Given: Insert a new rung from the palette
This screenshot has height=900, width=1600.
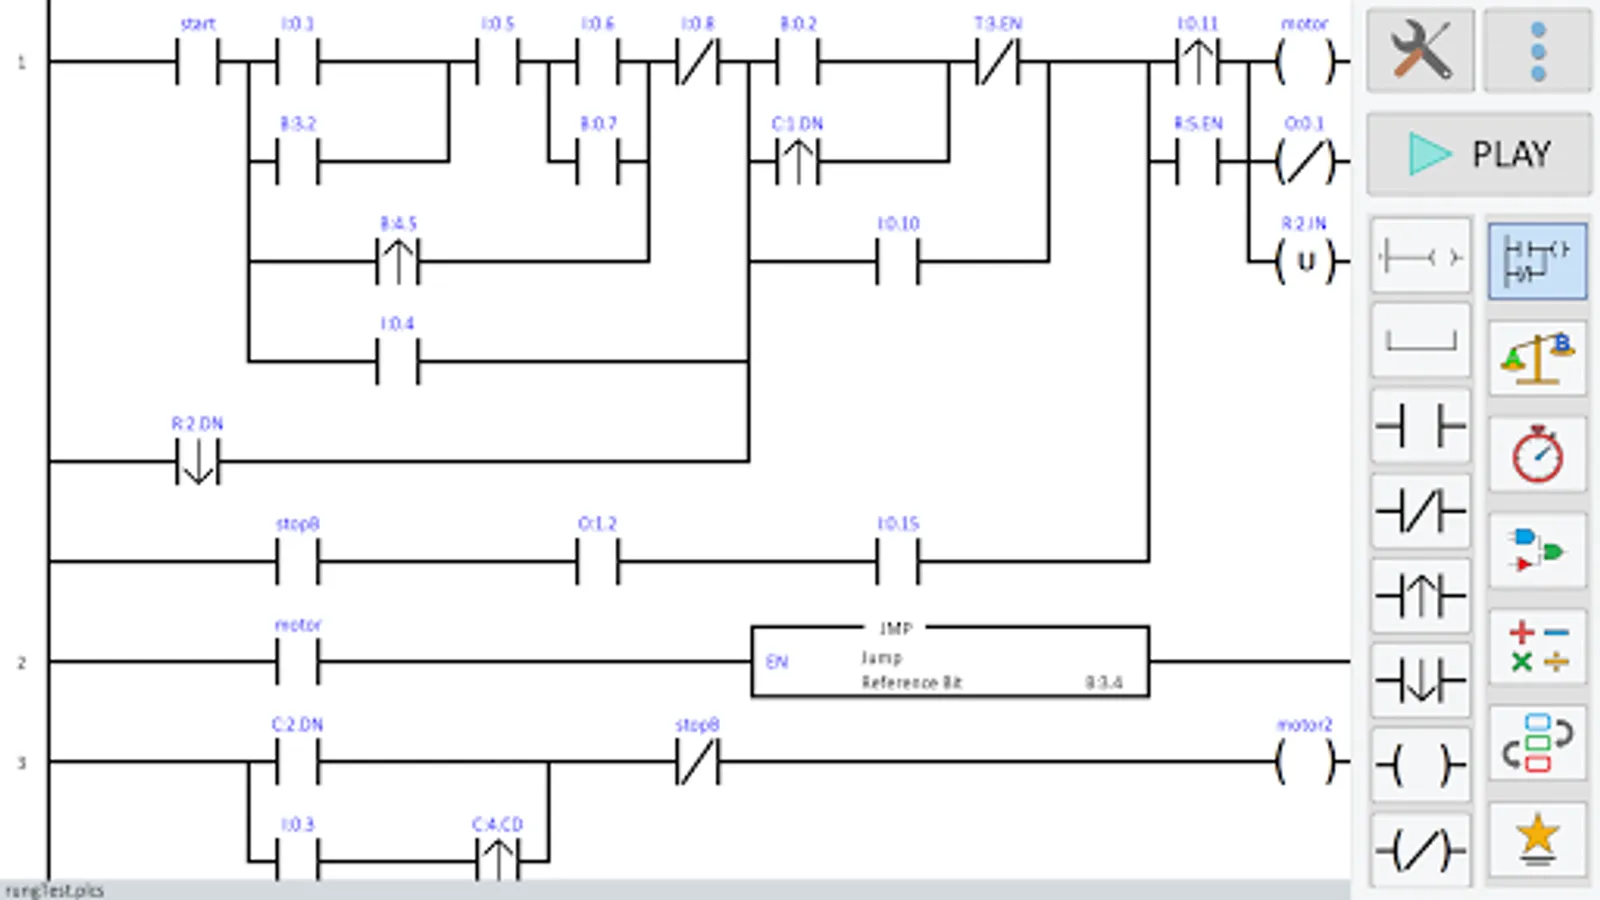Looking at the screenshot, I should coord(1420,257).
